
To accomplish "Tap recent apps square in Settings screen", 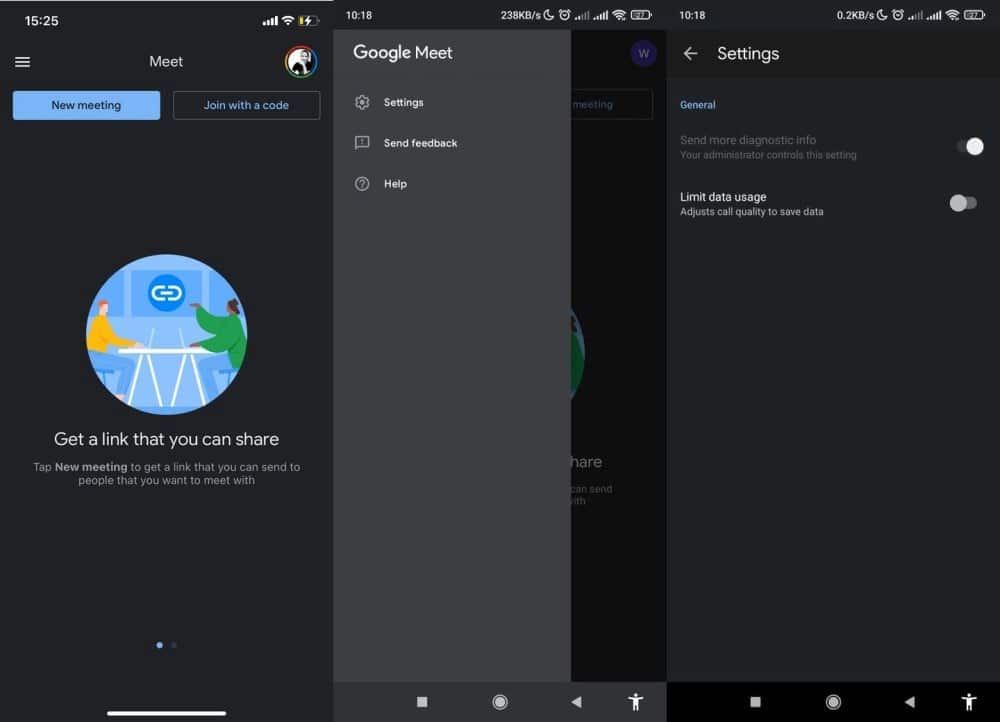I will click(x=756, y=702).
